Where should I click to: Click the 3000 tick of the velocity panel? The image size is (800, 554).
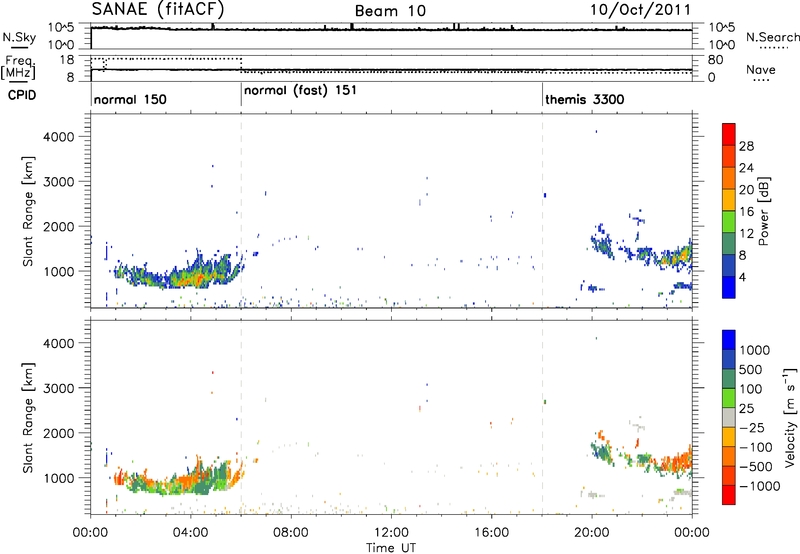click(58, 388)
